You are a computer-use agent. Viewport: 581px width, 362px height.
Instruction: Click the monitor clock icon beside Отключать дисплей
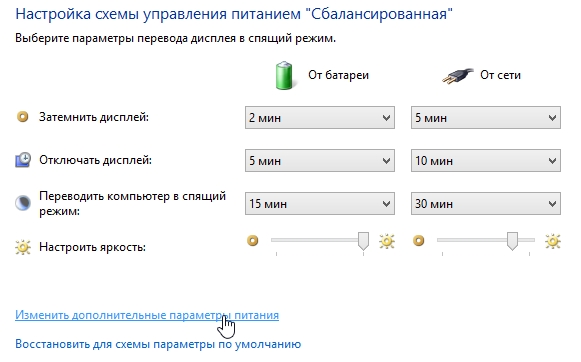23,160
